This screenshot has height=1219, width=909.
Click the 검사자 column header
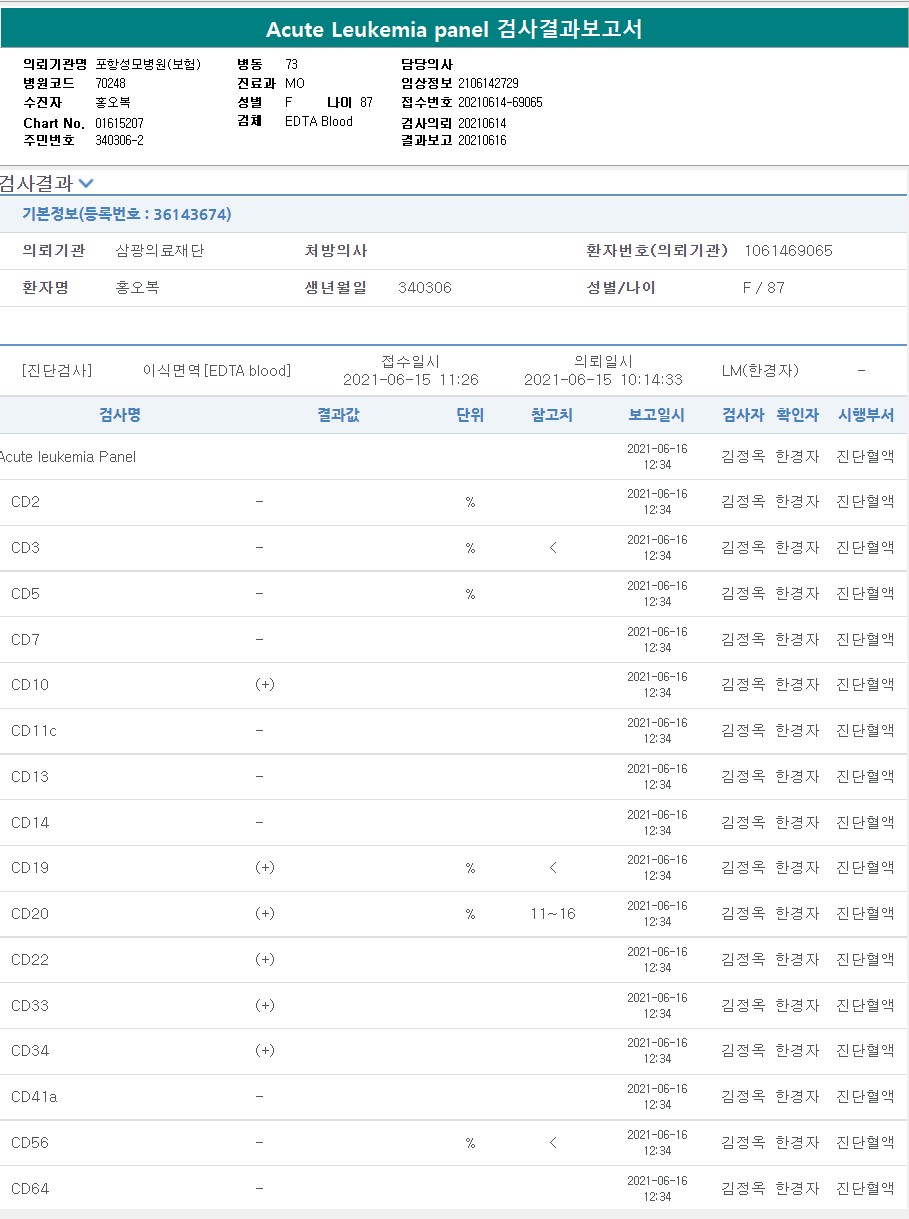(x=742, y=415)
